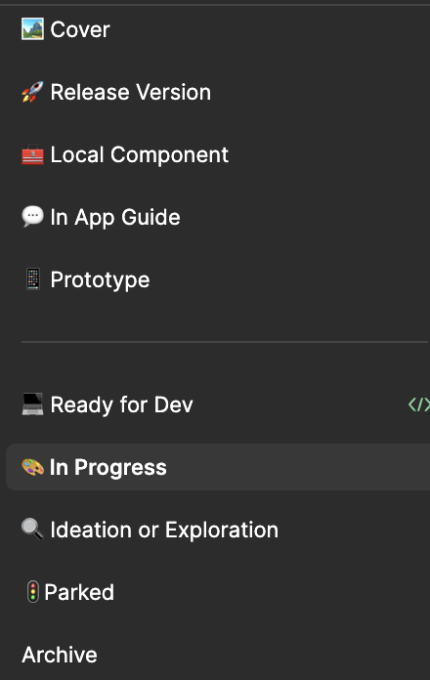Click the red toolbox icon

click(33, 155)
